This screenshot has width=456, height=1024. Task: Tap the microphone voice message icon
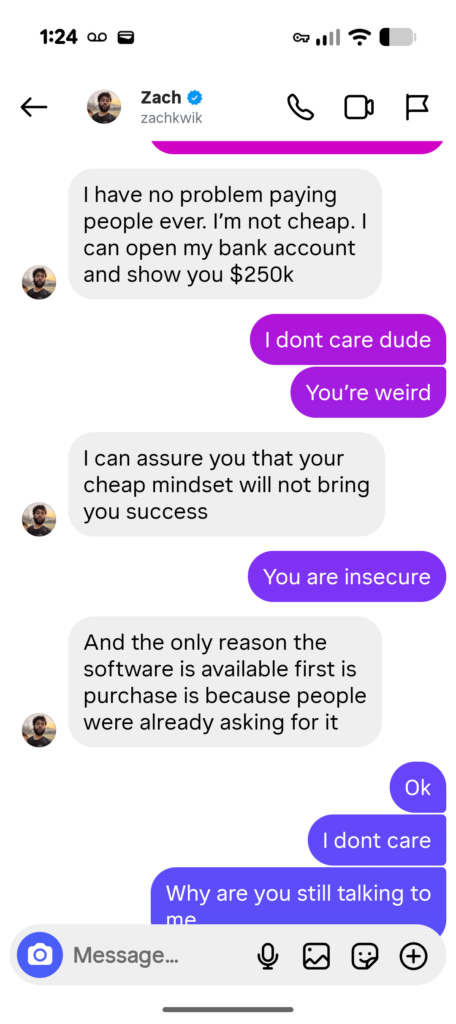[x=267, y=956]
